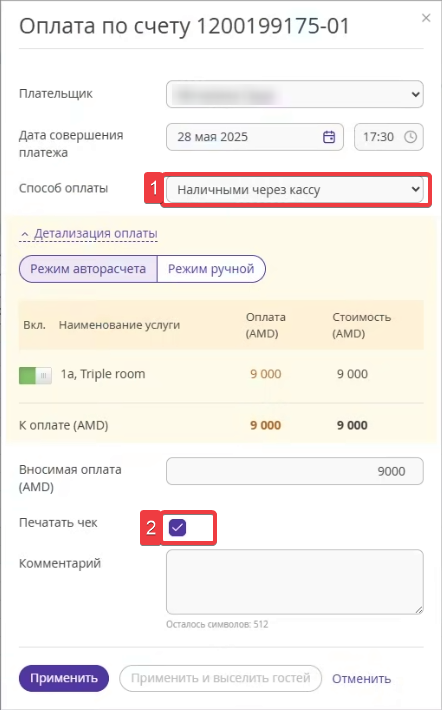Click inside the Комментарий text area
The image size is (442, 710).
(295, 582)
